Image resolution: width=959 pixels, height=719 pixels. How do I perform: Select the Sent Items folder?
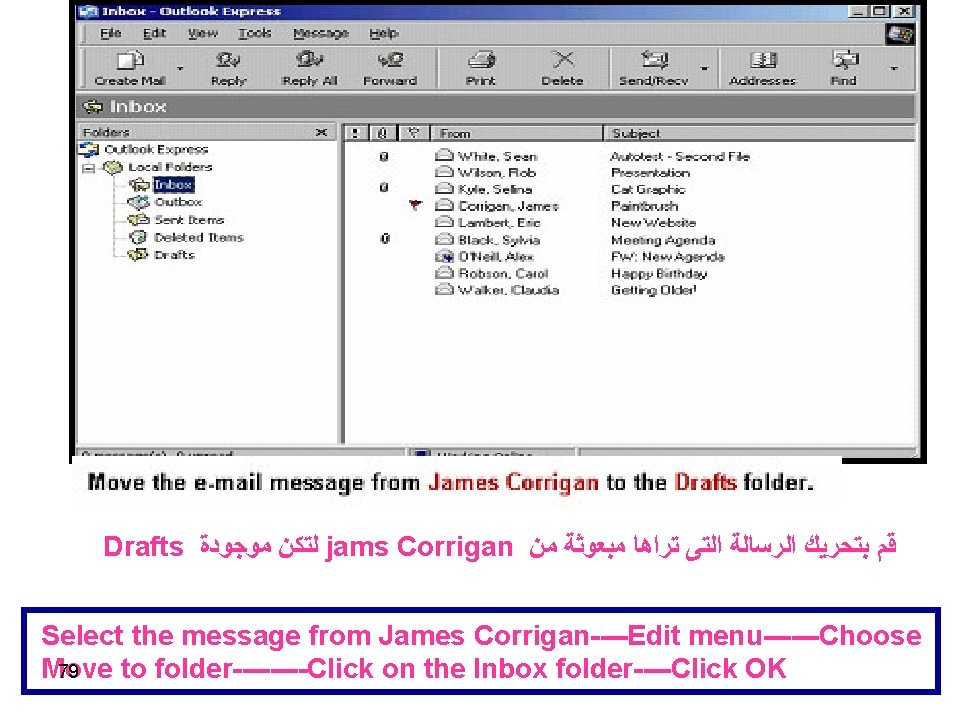coord(189,219)
